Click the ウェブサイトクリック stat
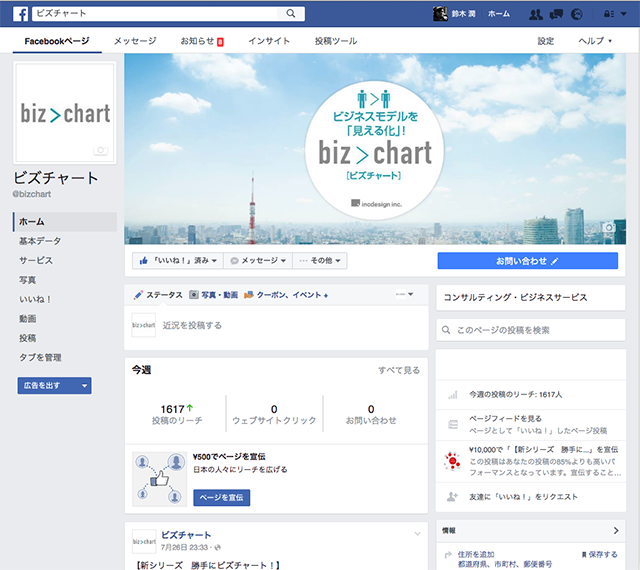This screenshot has width=640, height=570. tap(274, 414)
